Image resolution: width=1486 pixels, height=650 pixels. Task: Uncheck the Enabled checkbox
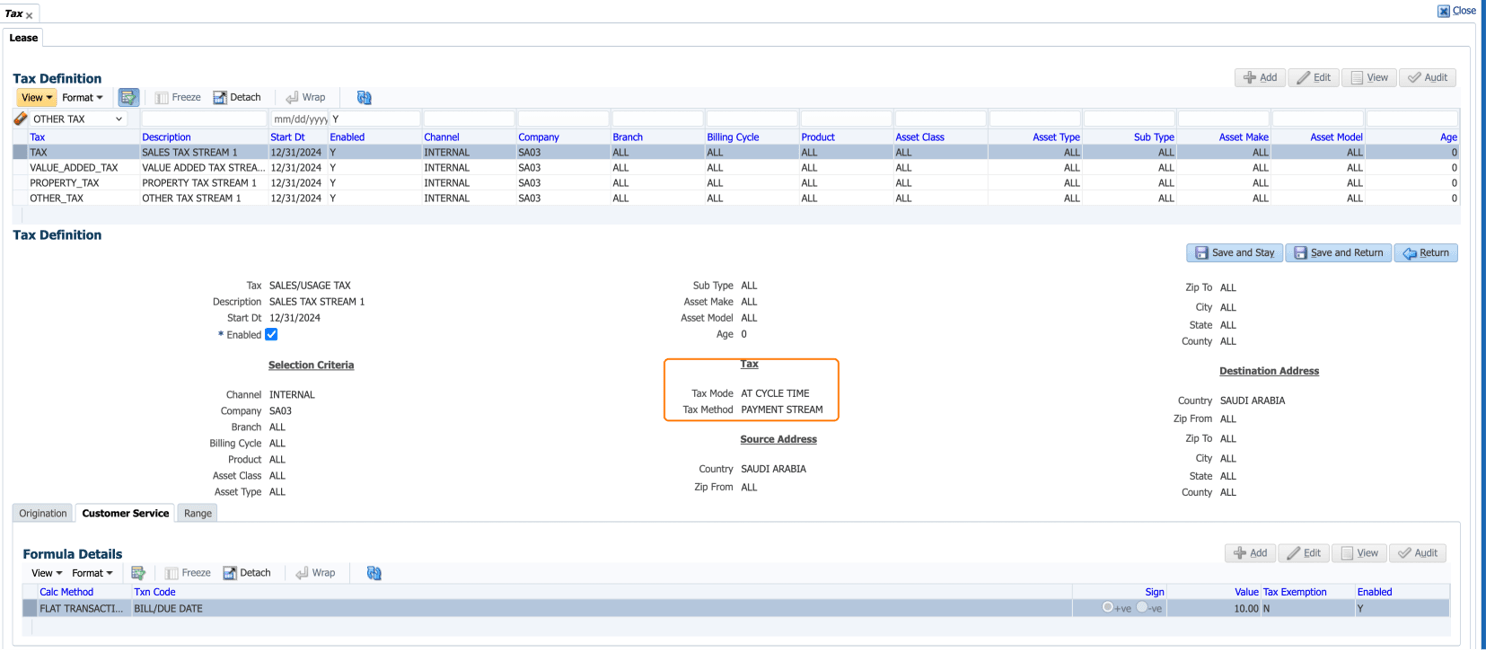tap(271, 335)
